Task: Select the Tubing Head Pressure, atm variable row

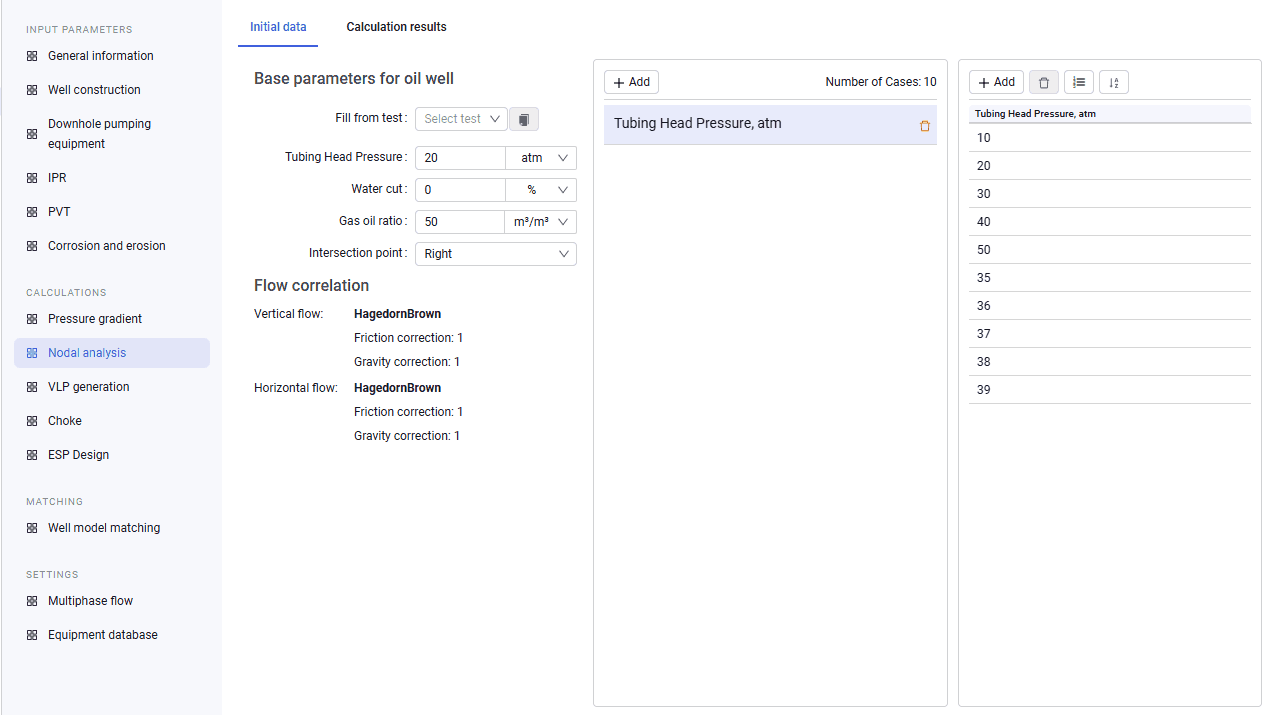Action: point(770,125)
